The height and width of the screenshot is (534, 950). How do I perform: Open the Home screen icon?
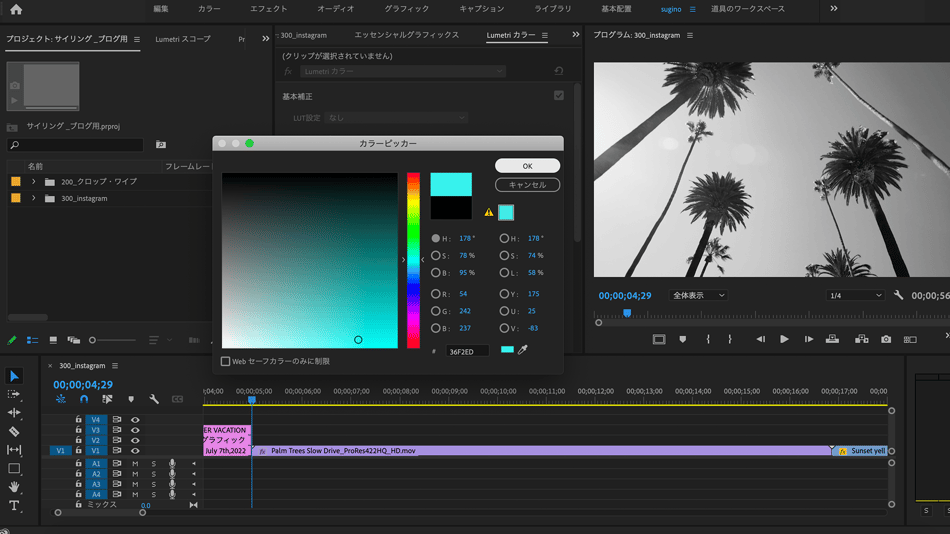click(16, 9)
